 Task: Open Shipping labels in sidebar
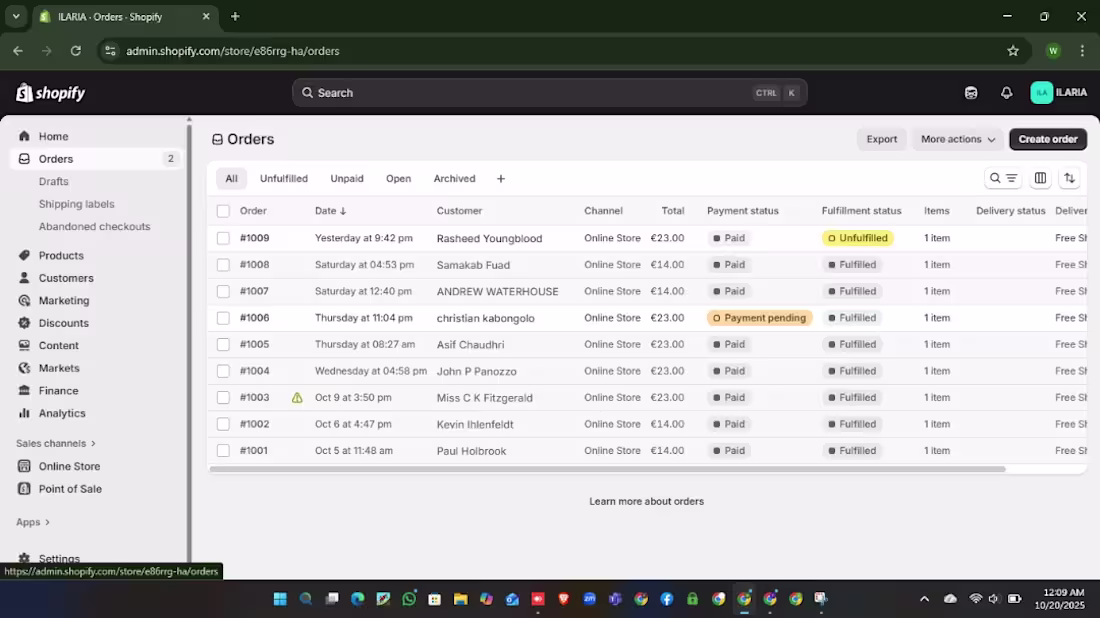(x=76, y=203)
